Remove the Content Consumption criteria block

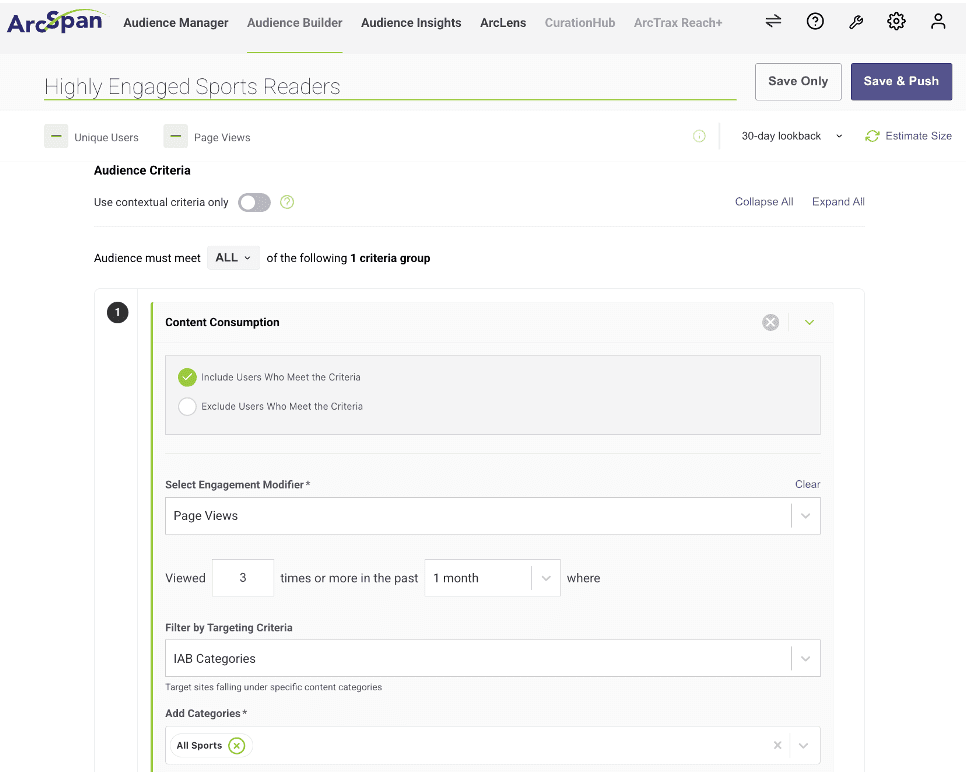click(x=770, y=322)
